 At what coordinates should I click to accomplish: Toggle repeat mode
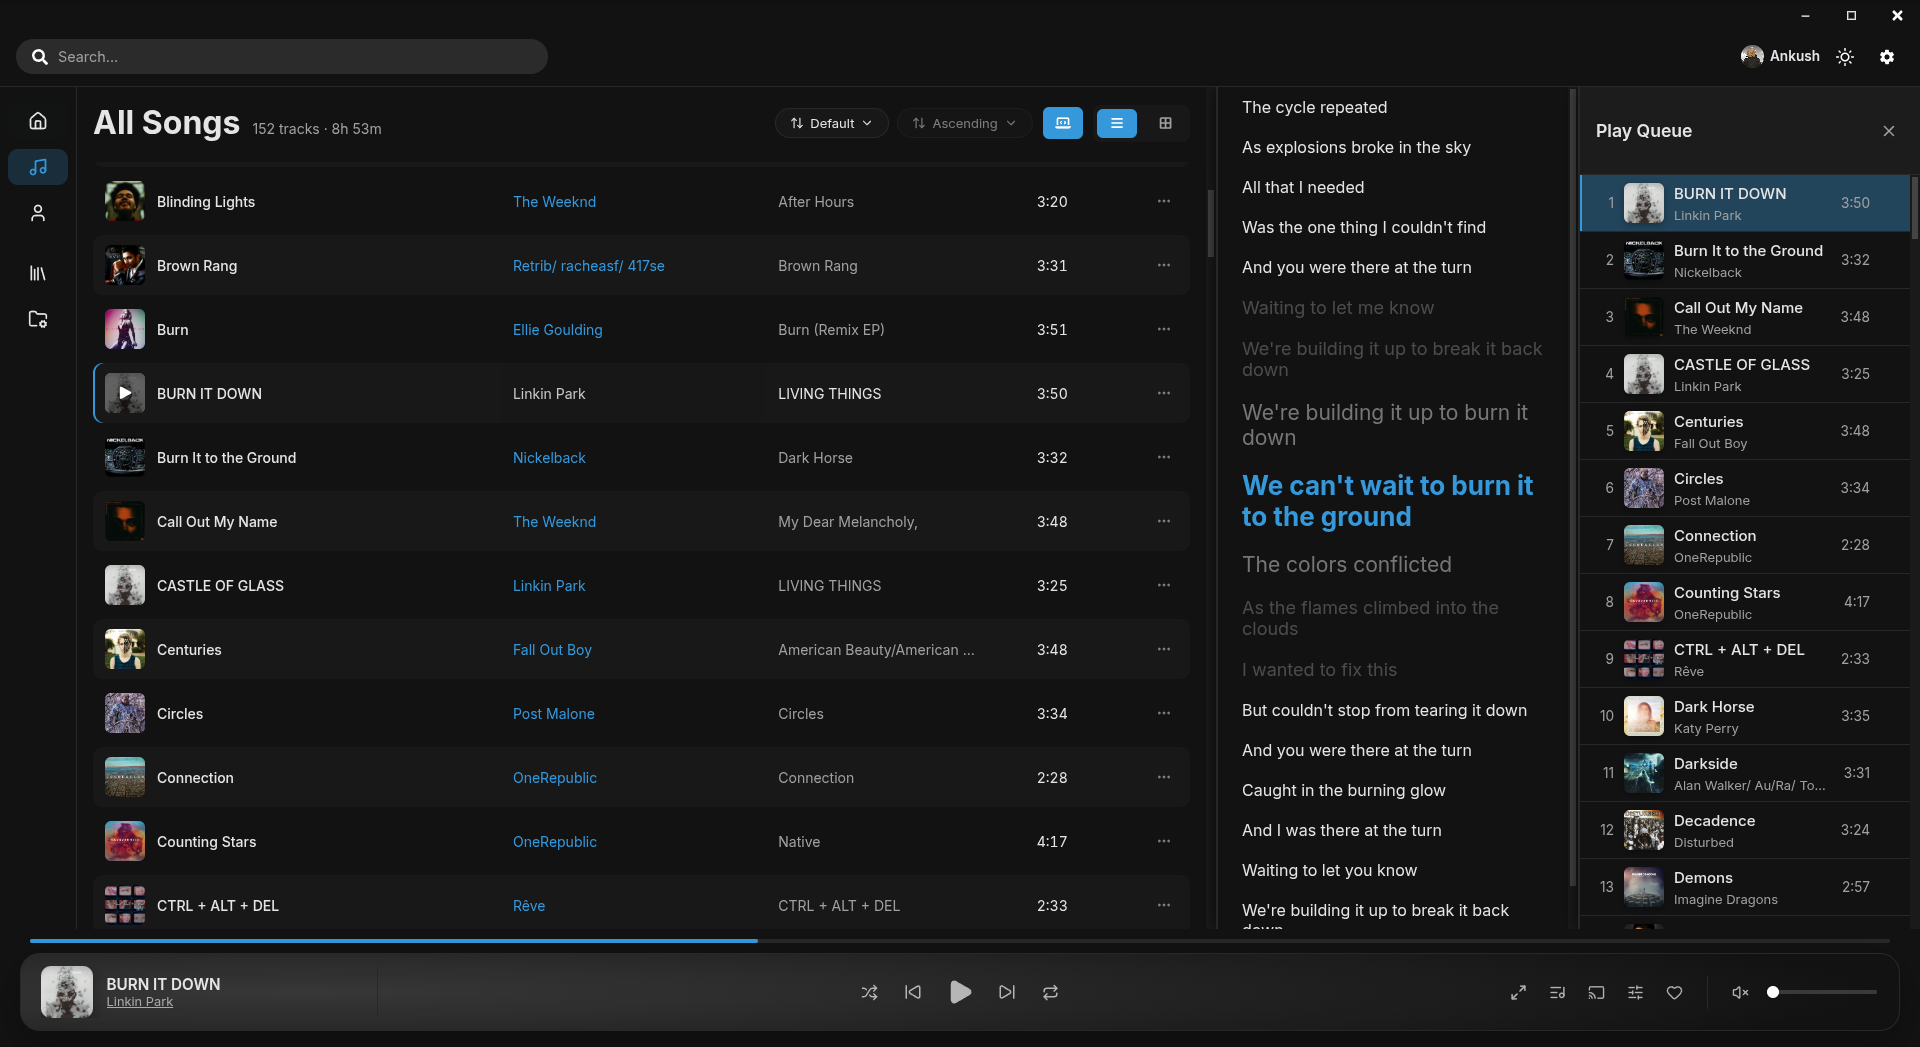coord(1050,992)
